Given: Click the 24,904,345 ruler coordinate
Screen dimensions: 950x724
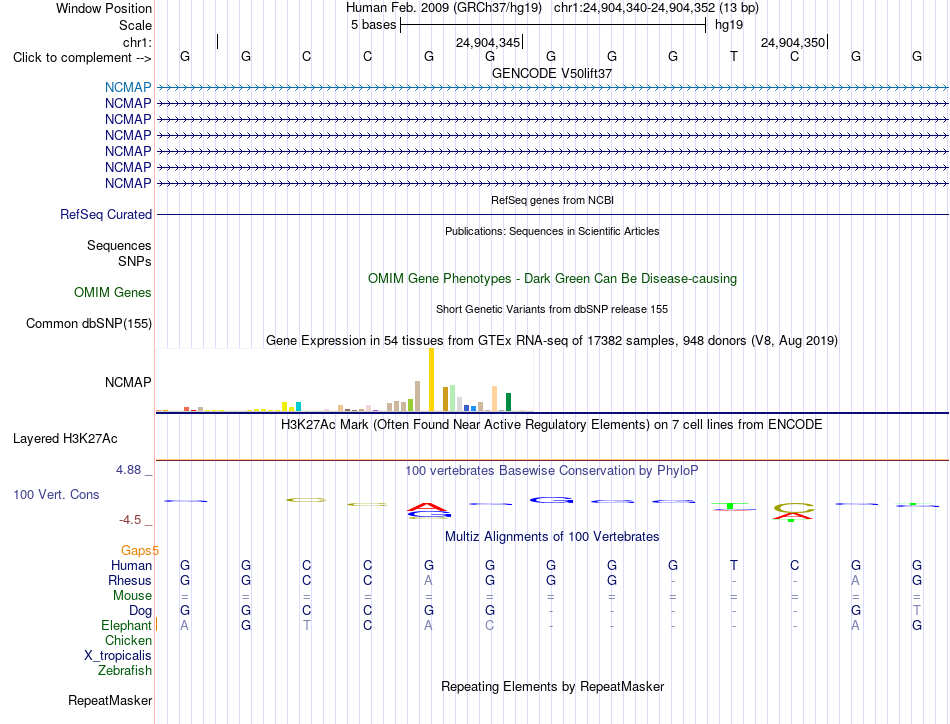Looking at the screenshot, I should 488,42.
